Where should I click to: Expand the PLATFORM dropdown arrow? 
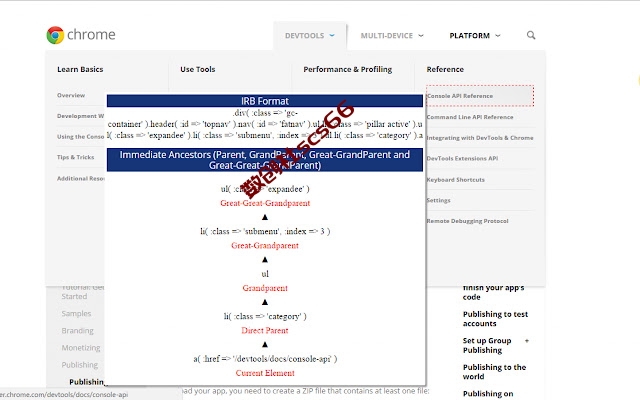498,36
